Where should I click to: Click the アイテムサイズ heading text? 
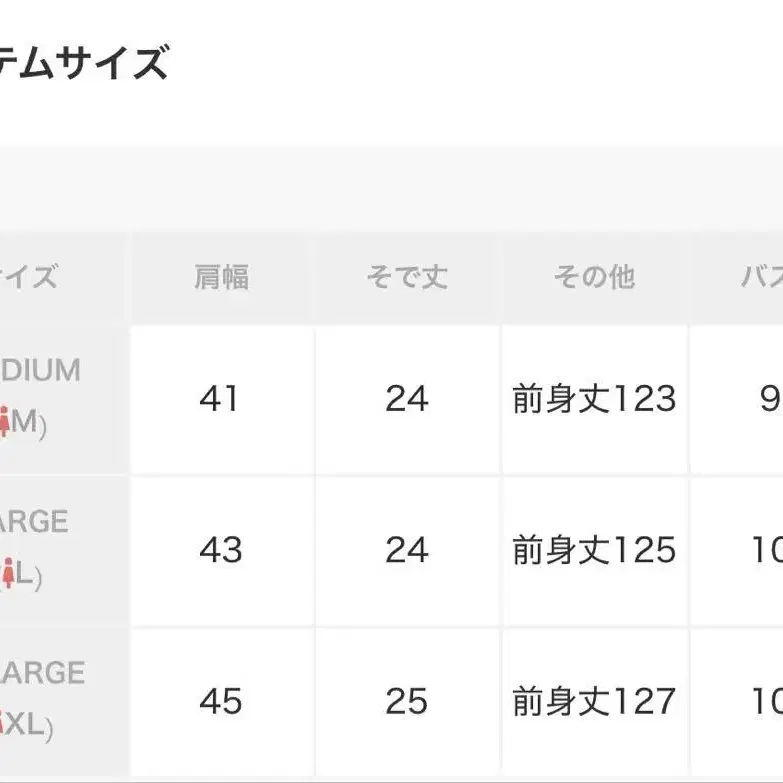click(83, 63)
